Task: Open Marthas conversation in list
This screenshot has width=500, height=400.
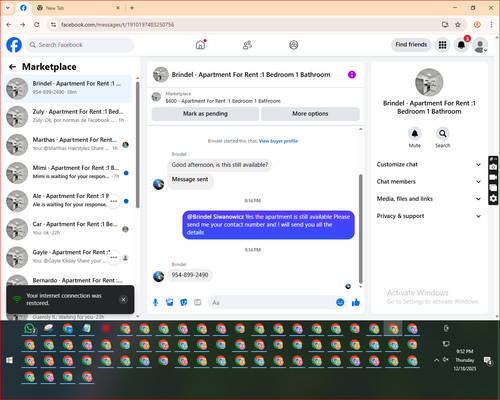Action: tap(68, 145)
